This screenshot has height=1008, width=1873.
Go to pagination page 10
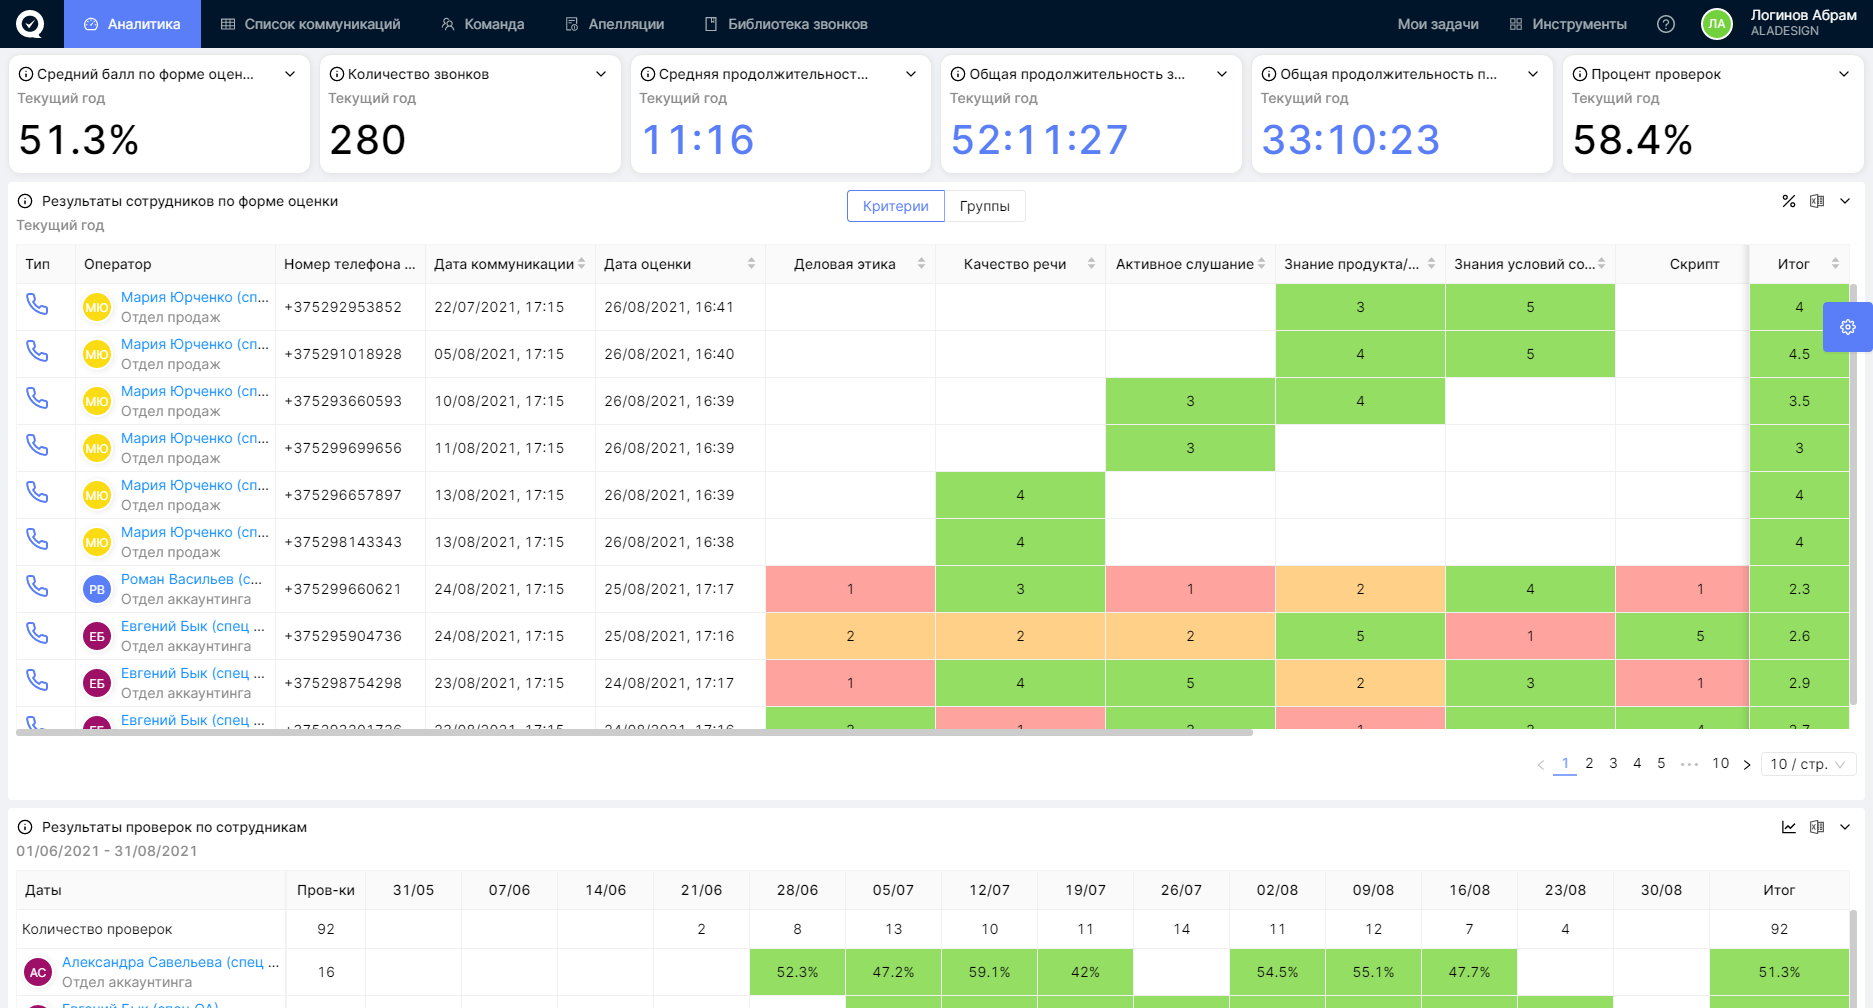1720,763
